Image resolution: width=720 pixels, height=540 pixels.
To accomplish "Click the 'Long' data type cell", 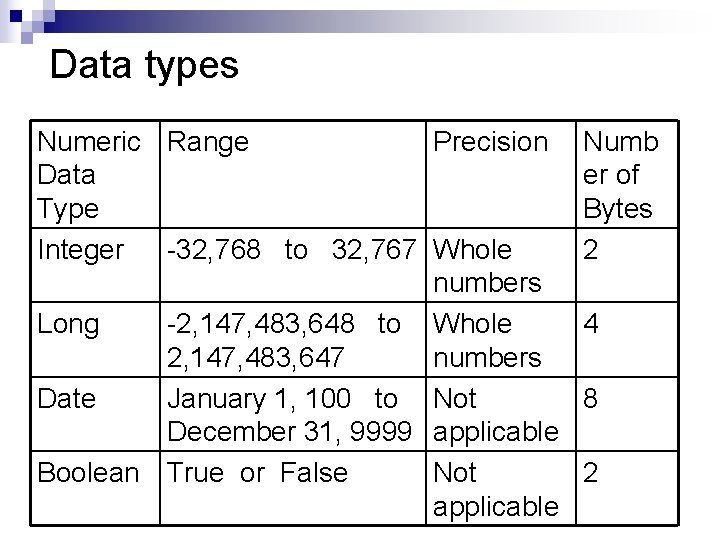I will (95, 340).
